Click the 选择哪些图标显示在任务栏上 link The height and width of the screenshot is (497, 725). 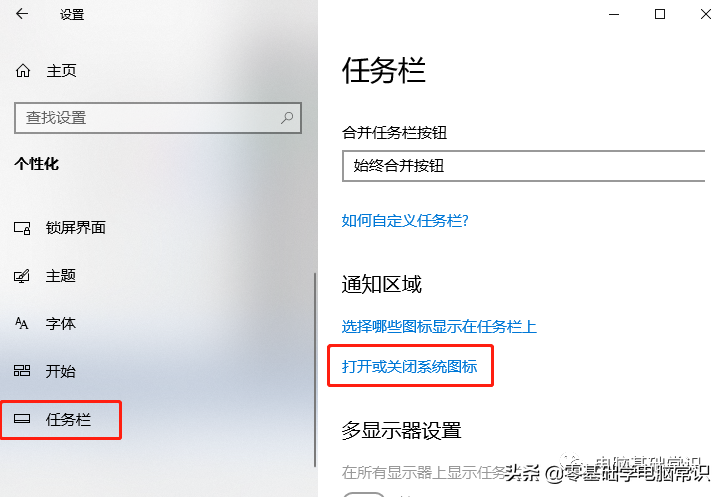click(x=439, y=327)
